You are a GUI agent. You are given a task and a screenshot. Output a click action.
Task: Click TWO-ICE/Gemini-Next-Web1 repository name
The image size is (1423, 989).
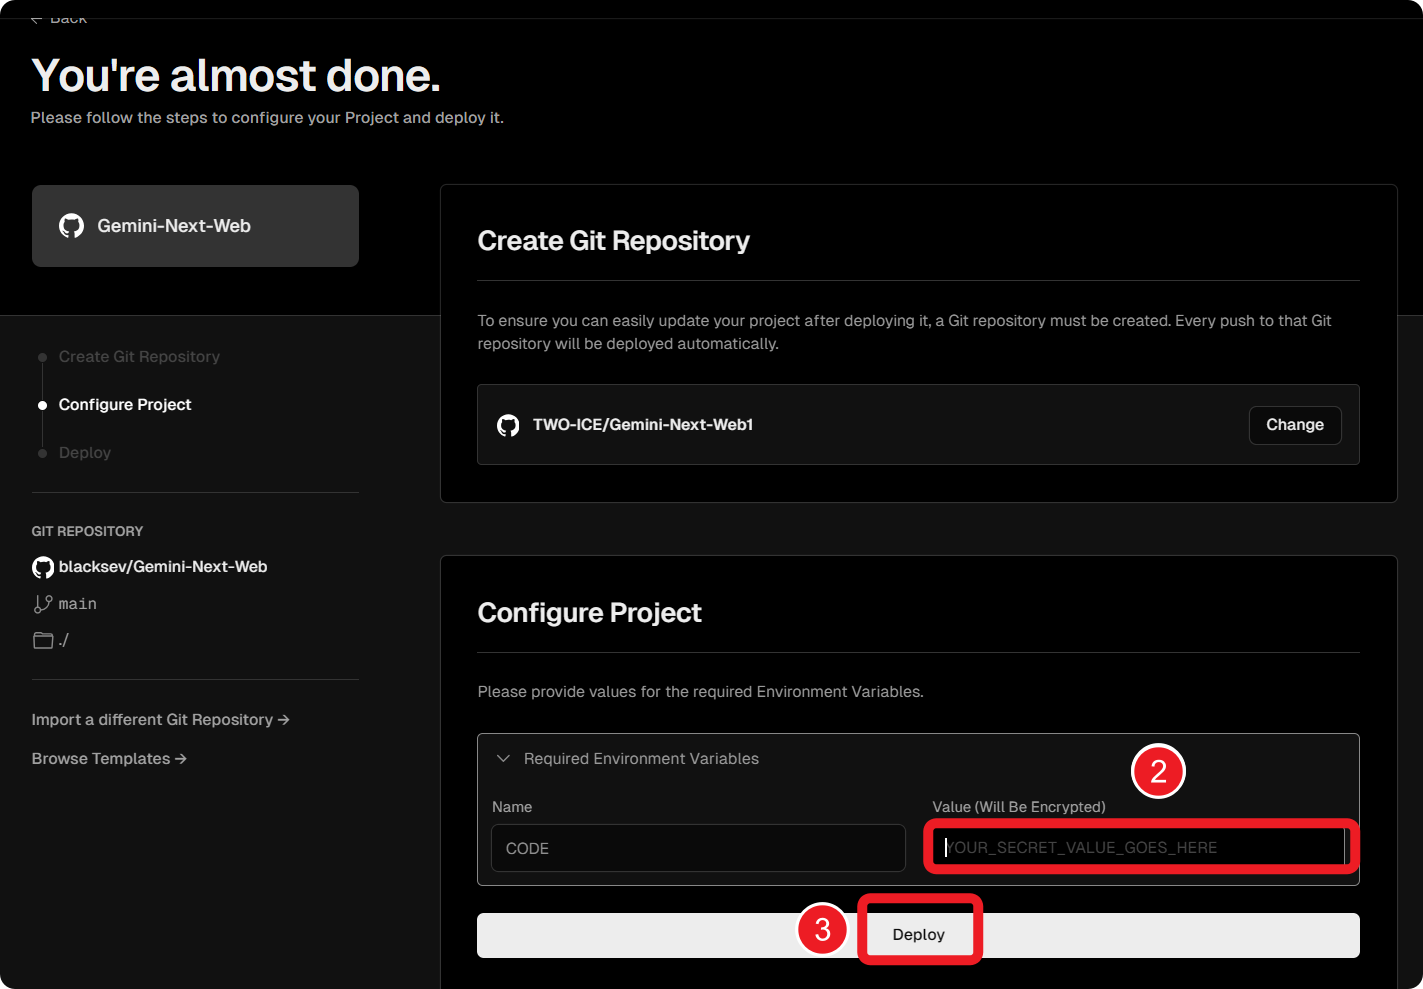643,425
